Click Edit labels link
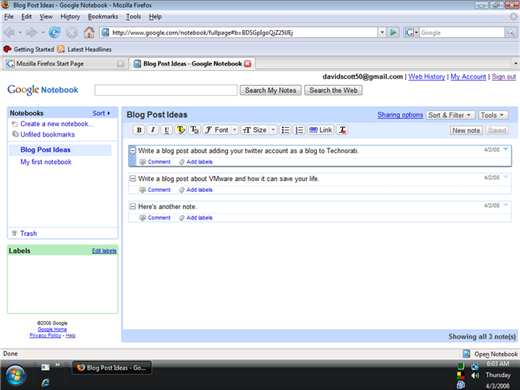 pyautogui.click(x=104, y=251)
